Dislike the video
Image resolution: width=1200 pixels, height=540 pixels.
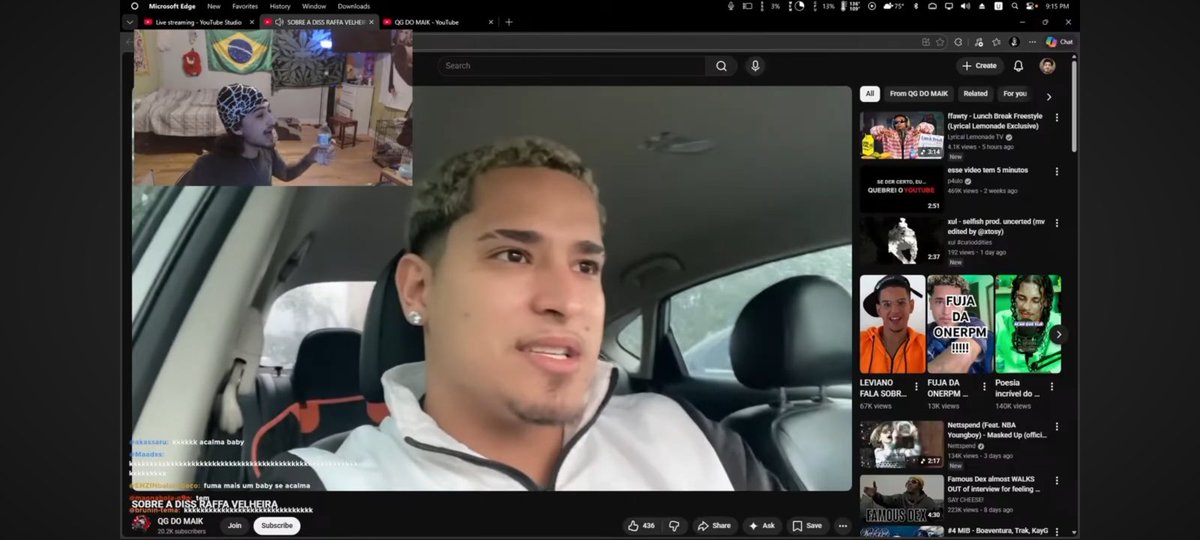(x=674, y=525)
